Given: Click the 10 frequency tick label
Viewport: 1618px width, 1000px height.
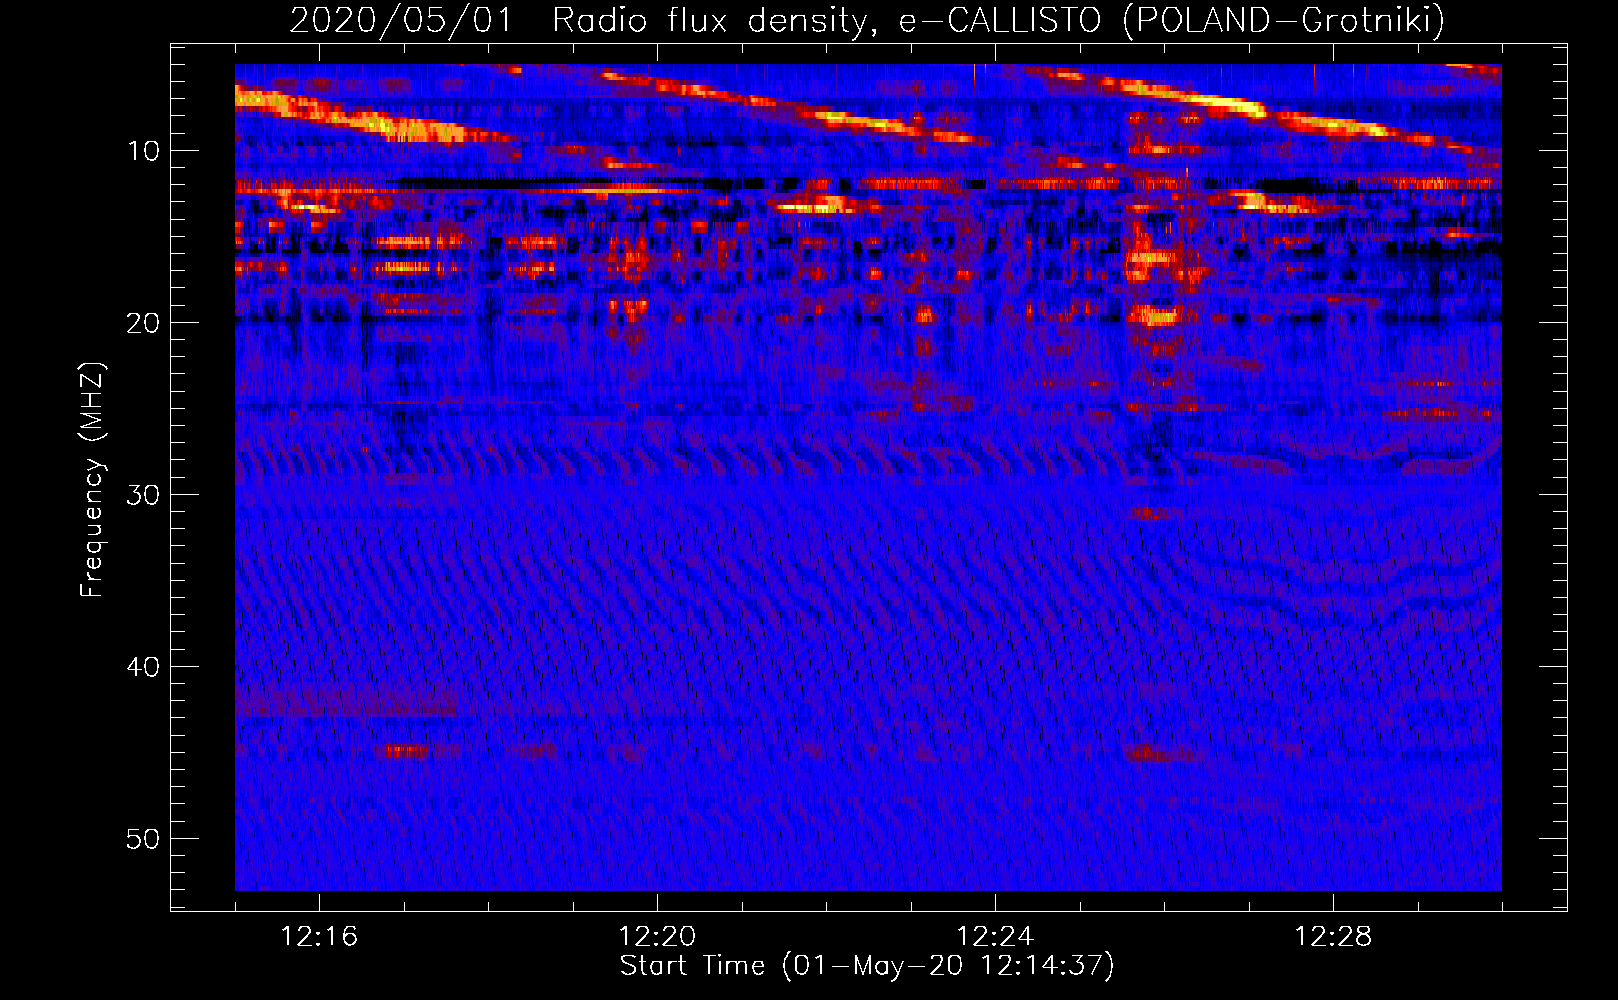Looking at the screenshot, I should (x=144, y=151).
